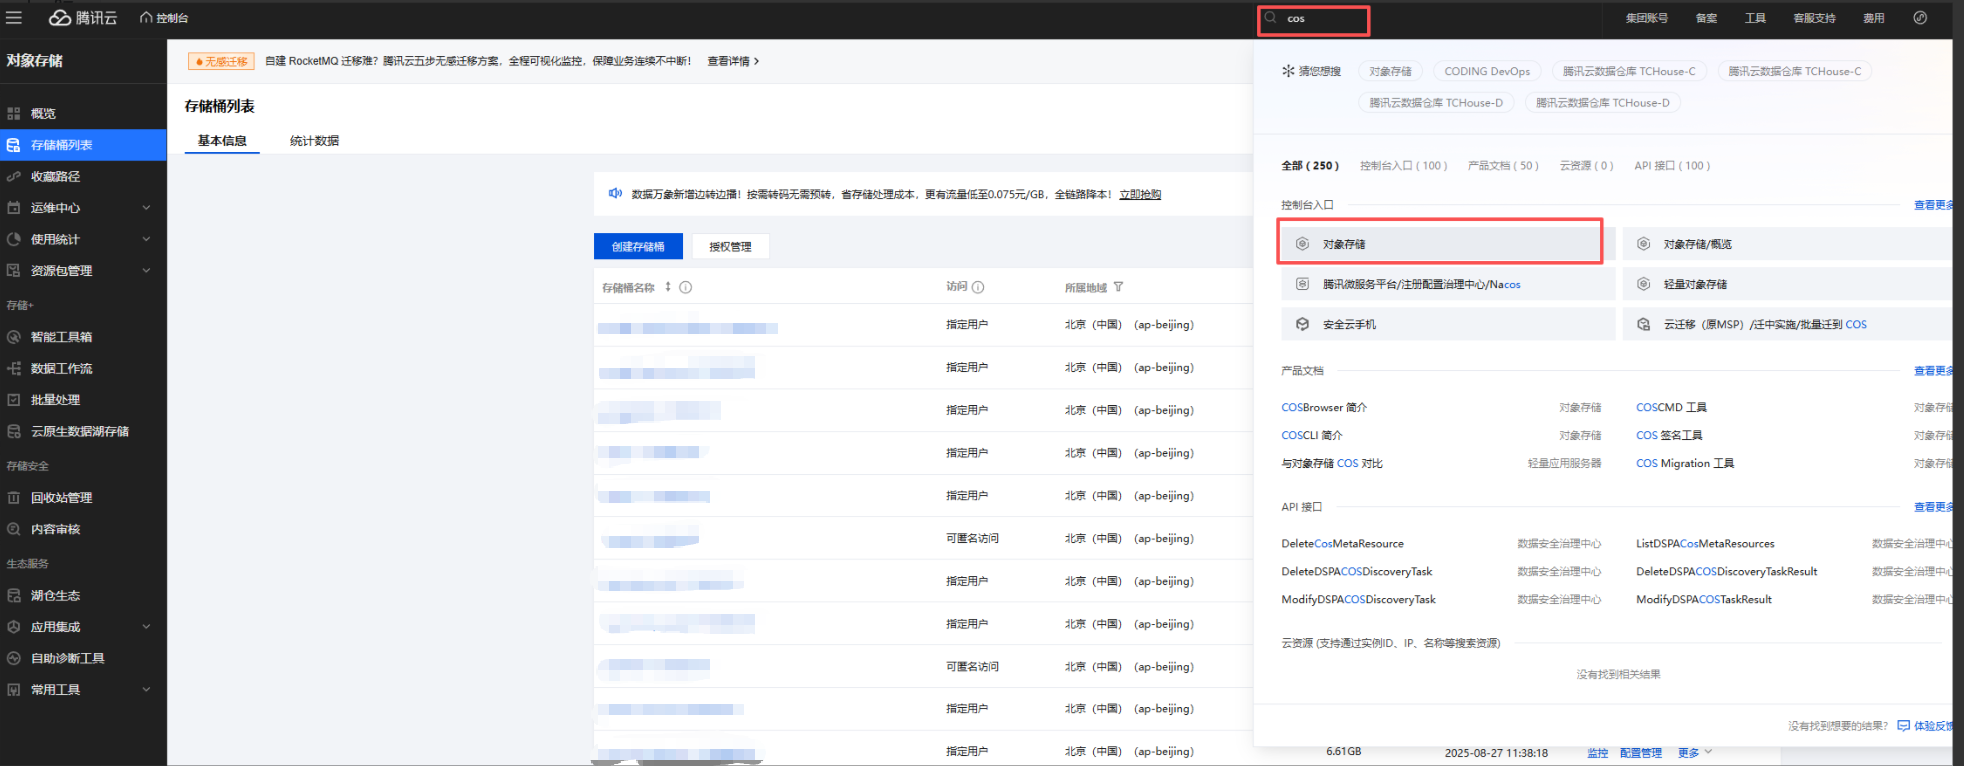Screen dimensions: 1964x766
Task: Click the Tencent Cloud logo
Action: tap(84, 18)
